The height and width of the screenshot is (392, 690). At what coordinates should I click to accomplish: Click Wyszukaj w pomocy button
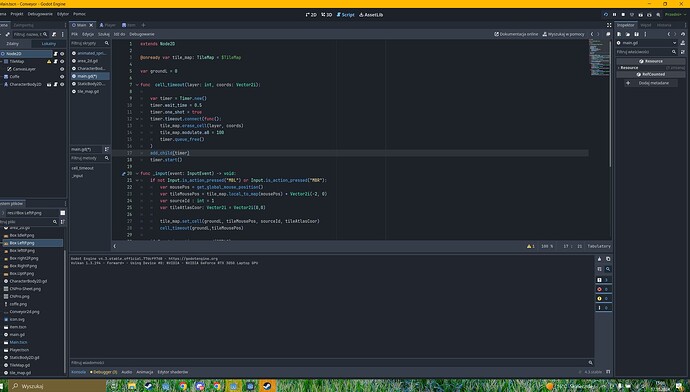[563, 34]
